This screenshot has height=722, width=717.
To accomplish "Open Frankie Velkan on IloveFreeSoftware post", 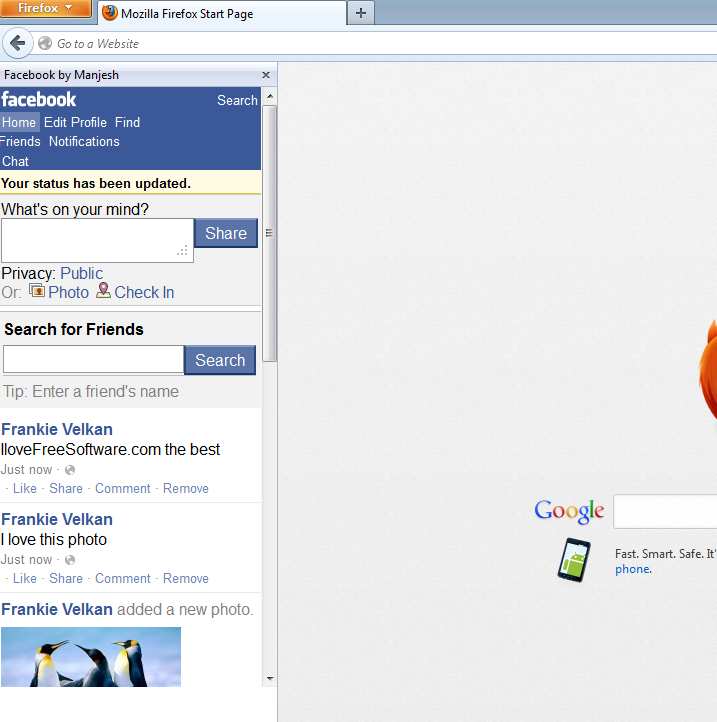I will click(x=57, y=429).
